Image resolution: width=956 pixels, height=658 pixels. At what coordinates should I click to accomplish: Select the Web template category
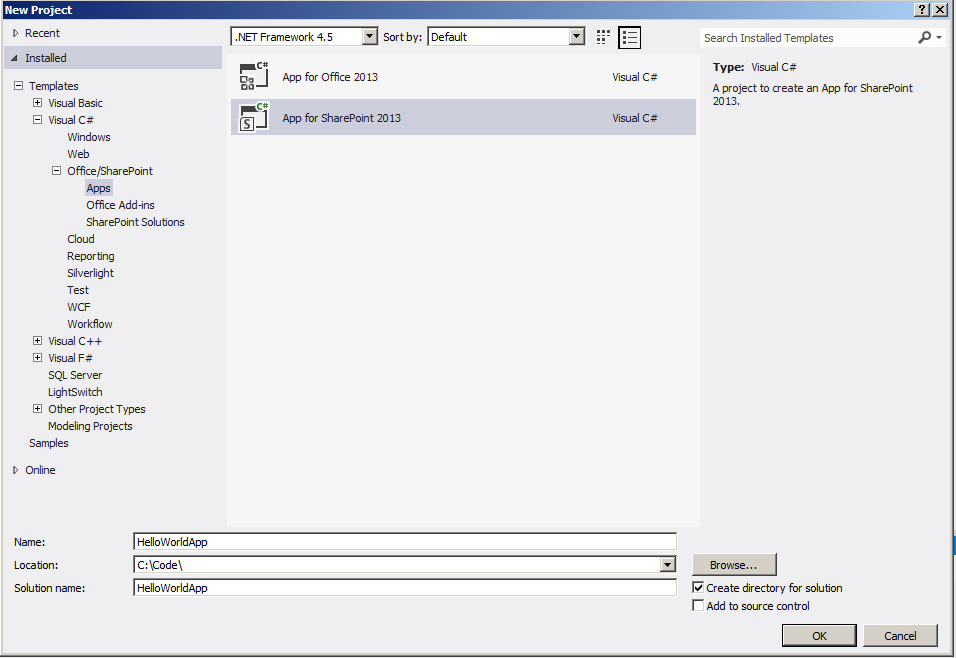coord(78,154)
